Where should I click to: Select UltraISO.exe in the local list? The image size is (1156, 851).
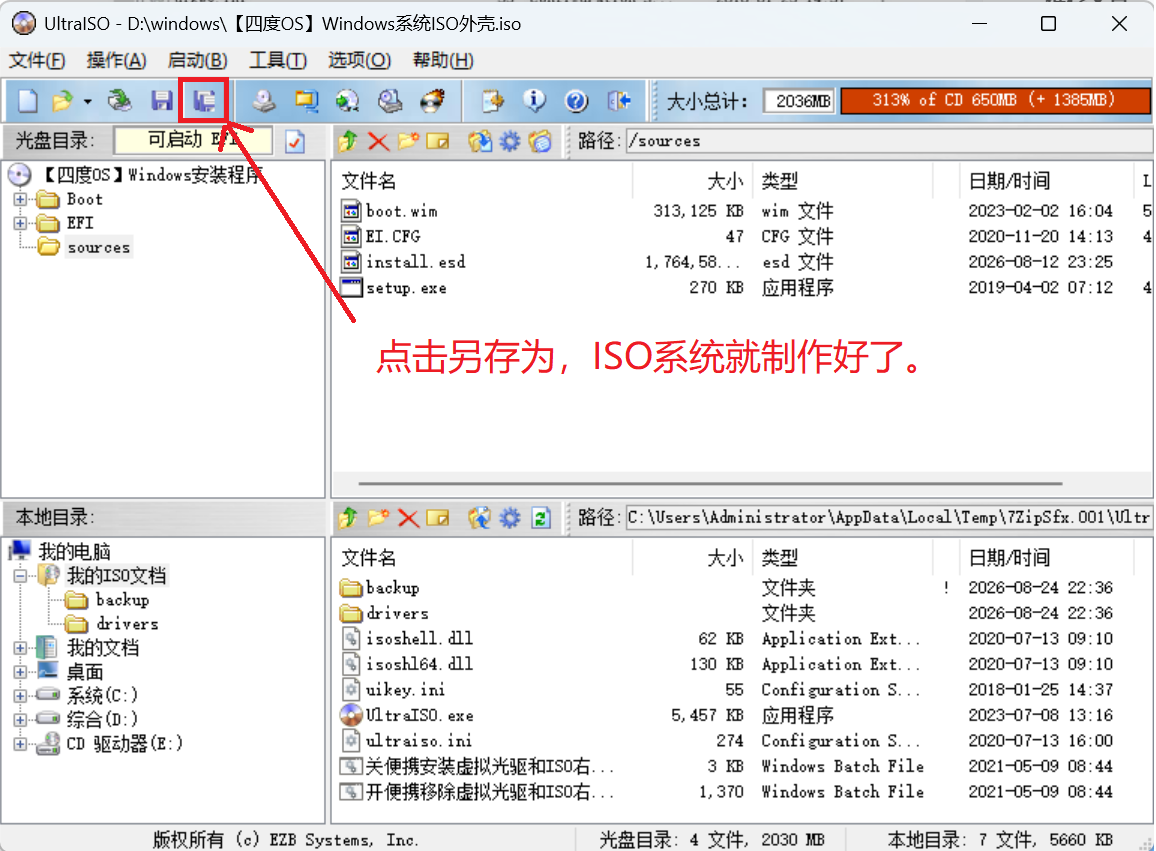click(419, 715)
